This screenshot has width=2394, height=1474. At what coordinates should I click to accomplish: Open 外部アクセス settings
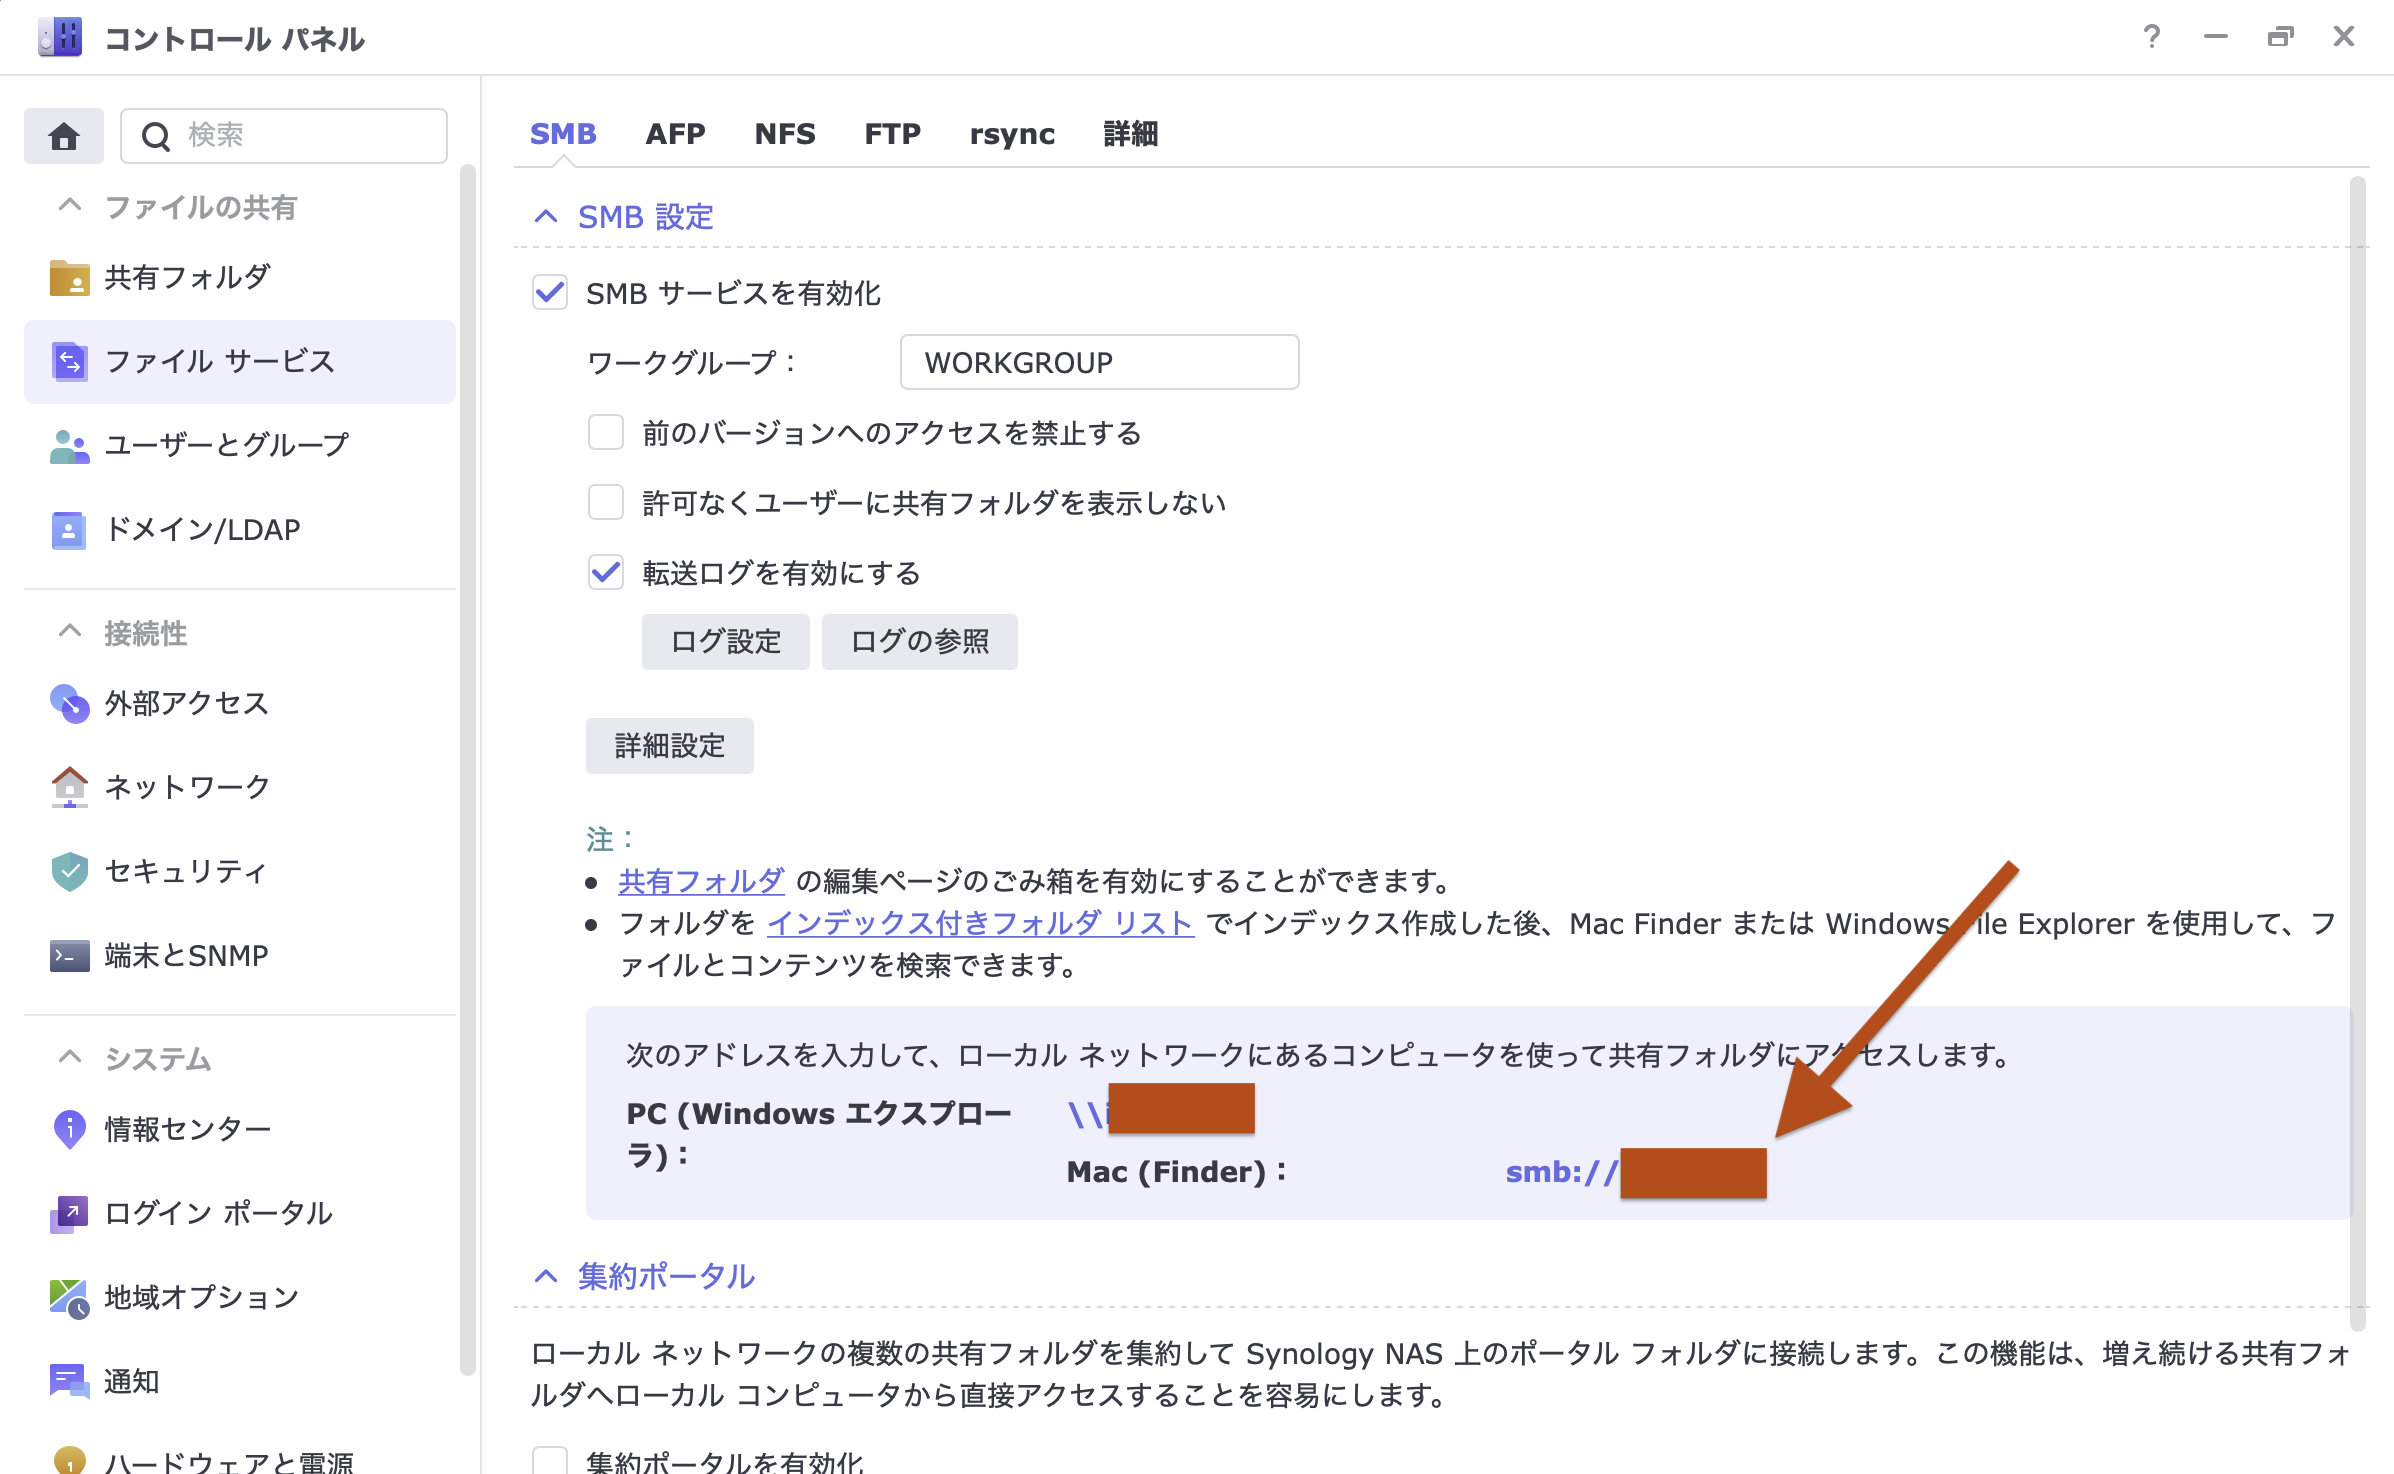pos(186,703)
